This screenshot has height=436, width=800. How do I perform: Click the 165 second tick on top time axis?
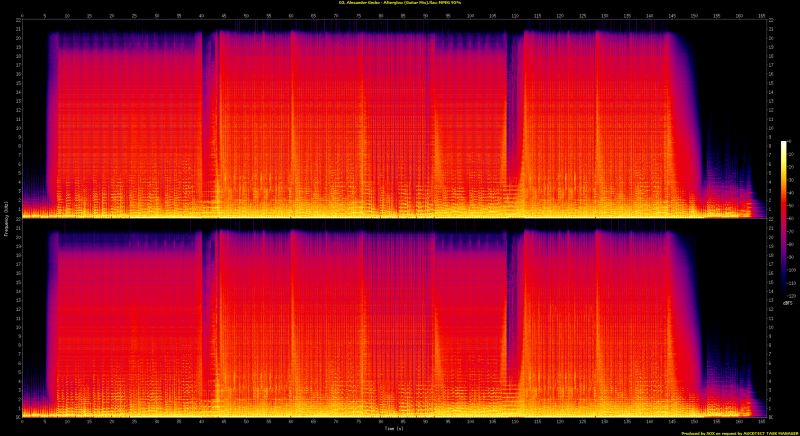tap(761, 15)
